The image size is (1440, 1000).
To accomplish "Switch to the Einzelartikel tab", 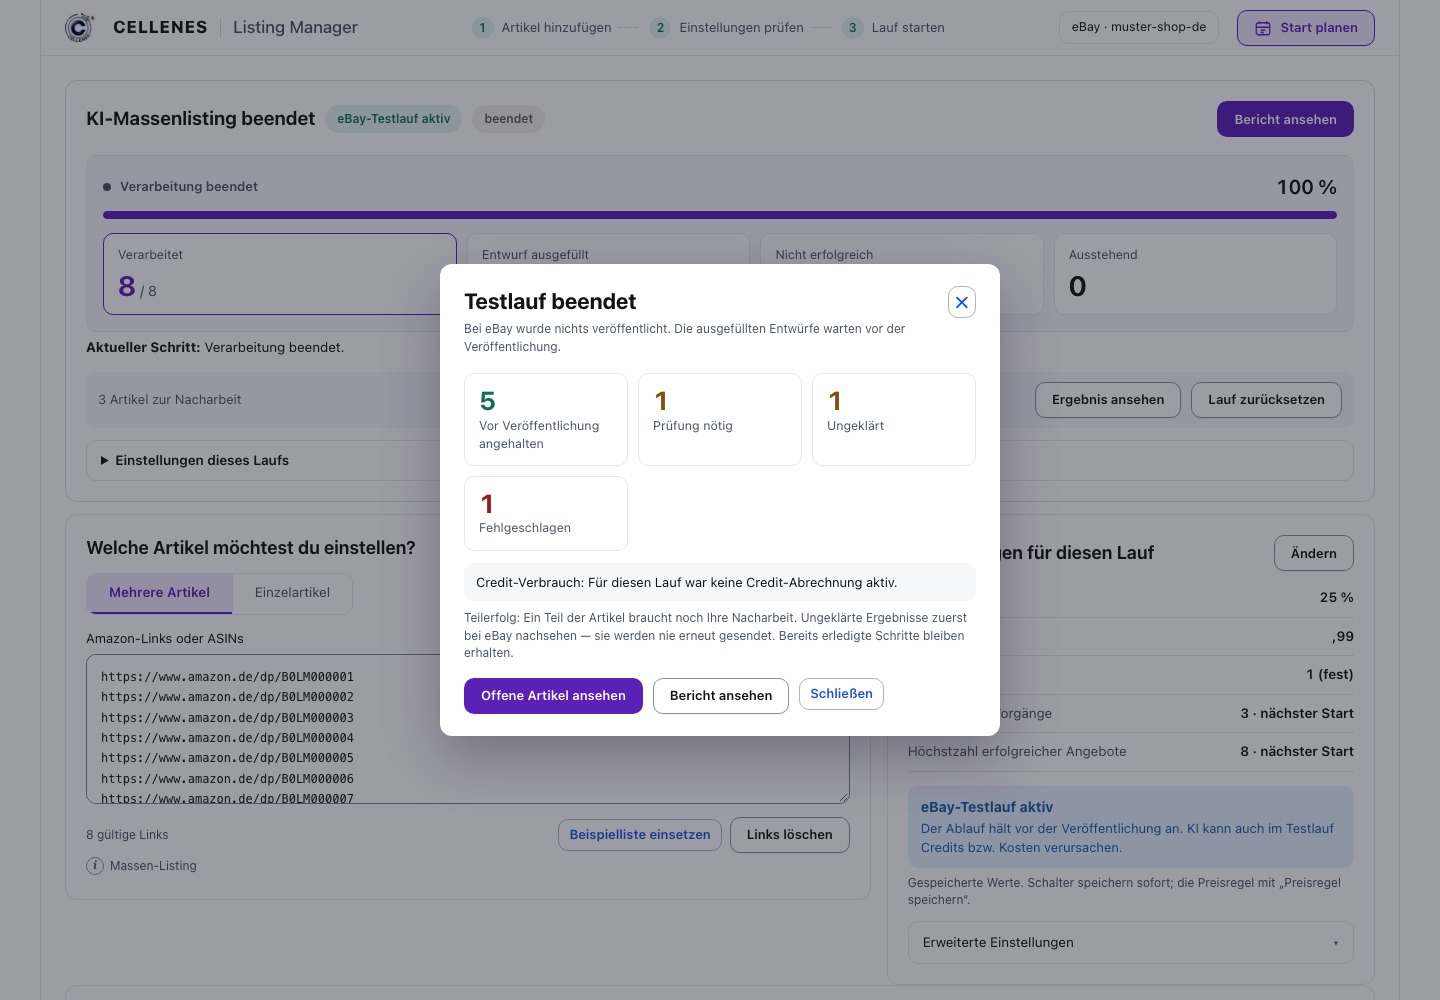I will click(292, 593).
